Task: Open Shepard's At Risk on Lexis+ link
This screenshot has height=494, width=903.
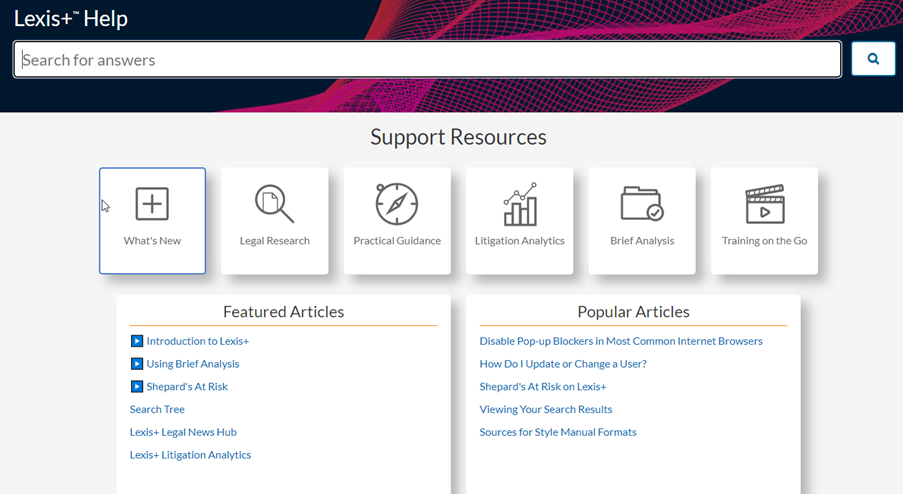Action: pyautogui.click(x=543, y=386)
